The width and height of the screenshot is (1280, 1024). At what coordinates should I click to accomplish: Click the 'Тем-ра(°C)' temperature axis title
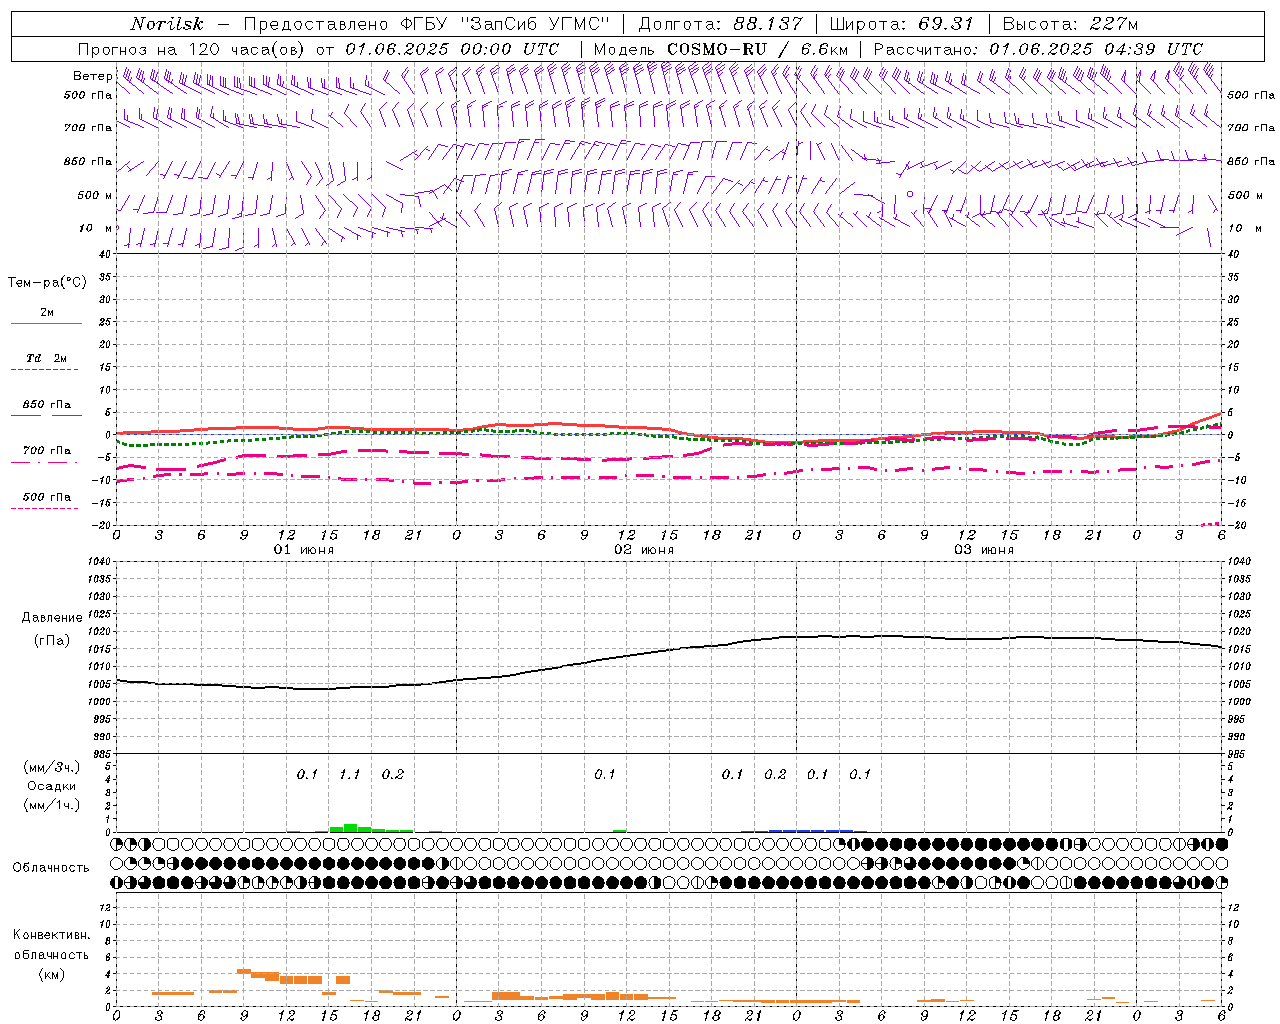[47, 283]
